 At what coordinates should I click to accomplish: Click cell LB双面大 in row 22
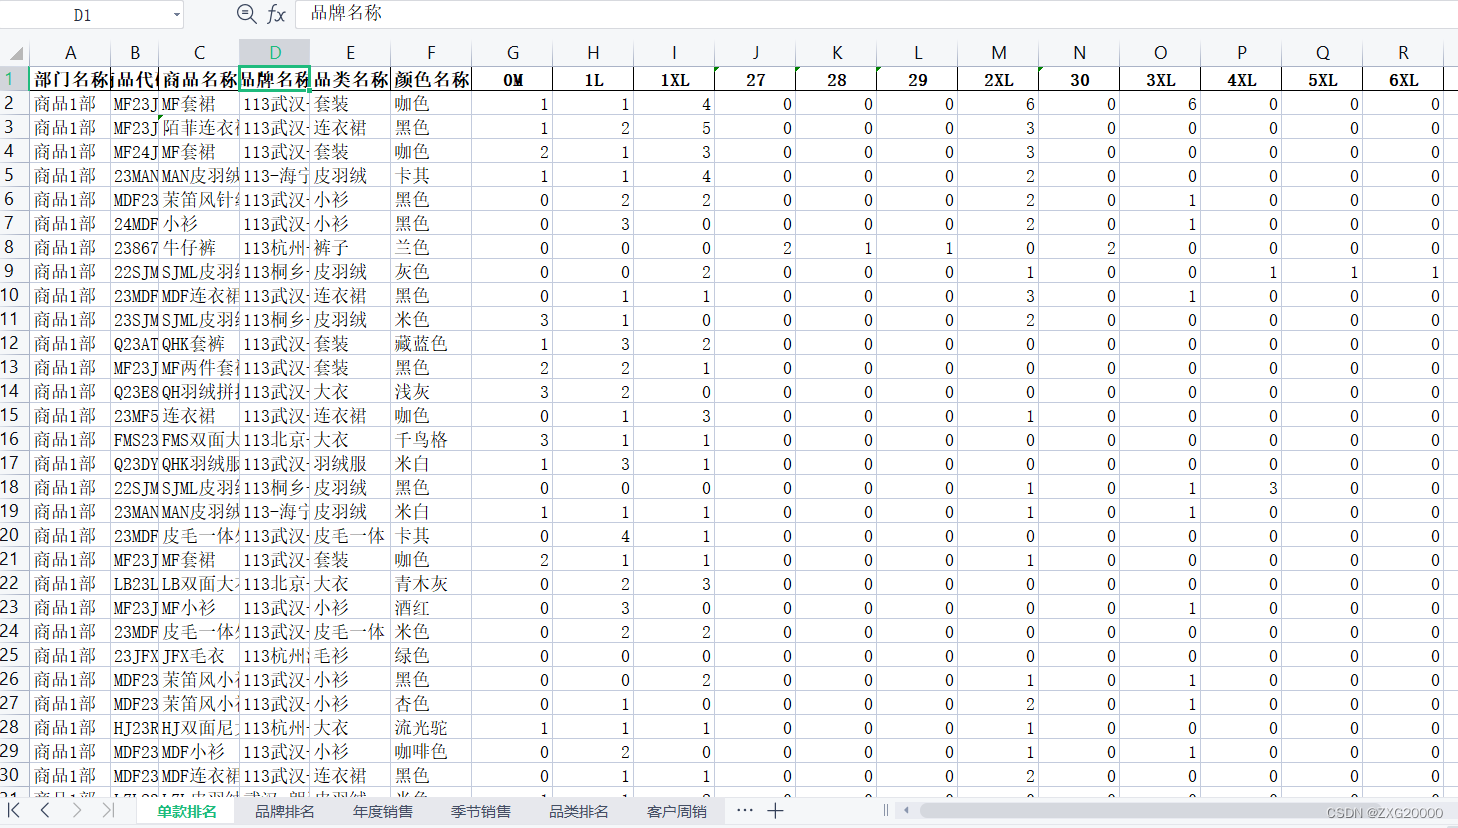(x=199, y=583)
